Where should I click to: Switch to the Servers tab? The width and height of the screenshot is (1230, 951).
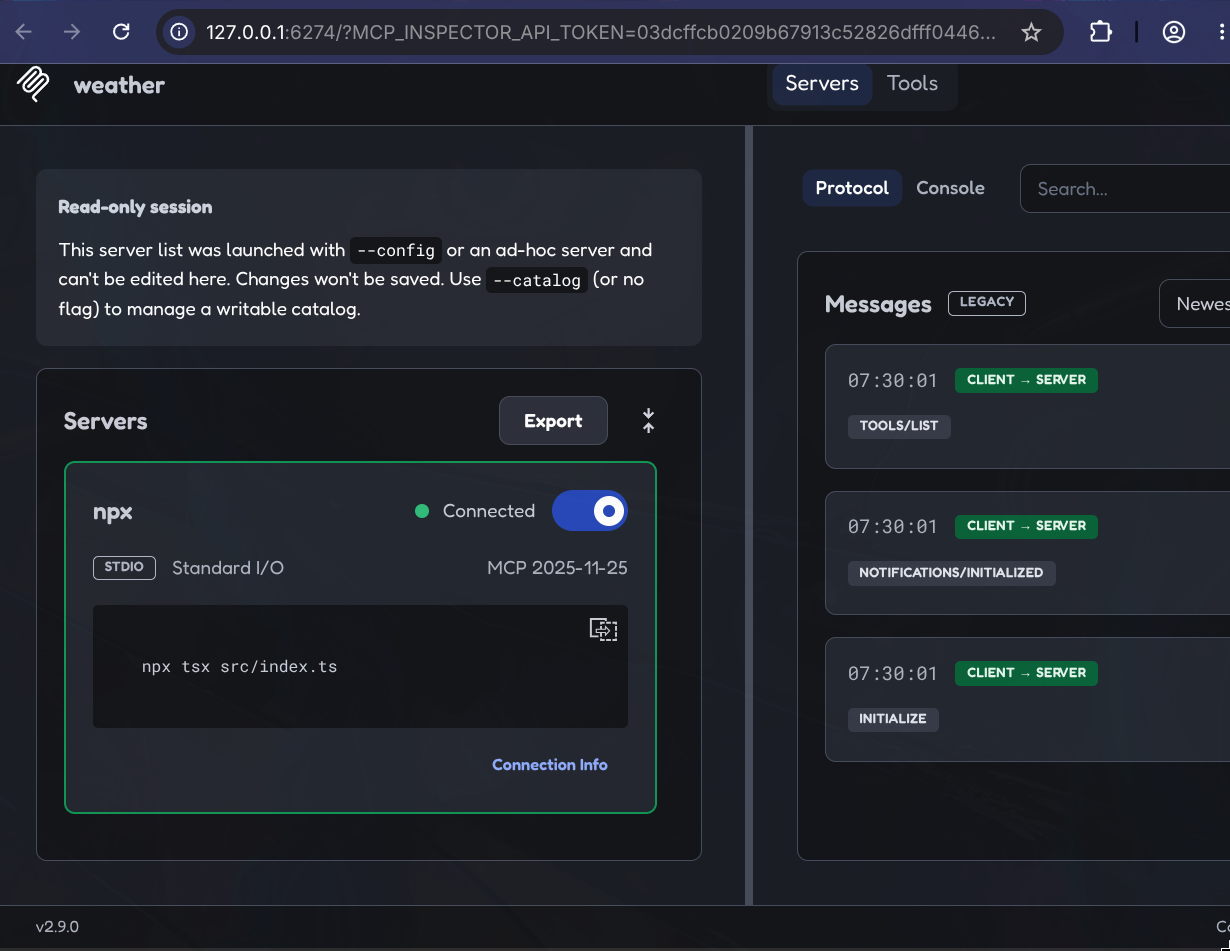tap(822, 83)
